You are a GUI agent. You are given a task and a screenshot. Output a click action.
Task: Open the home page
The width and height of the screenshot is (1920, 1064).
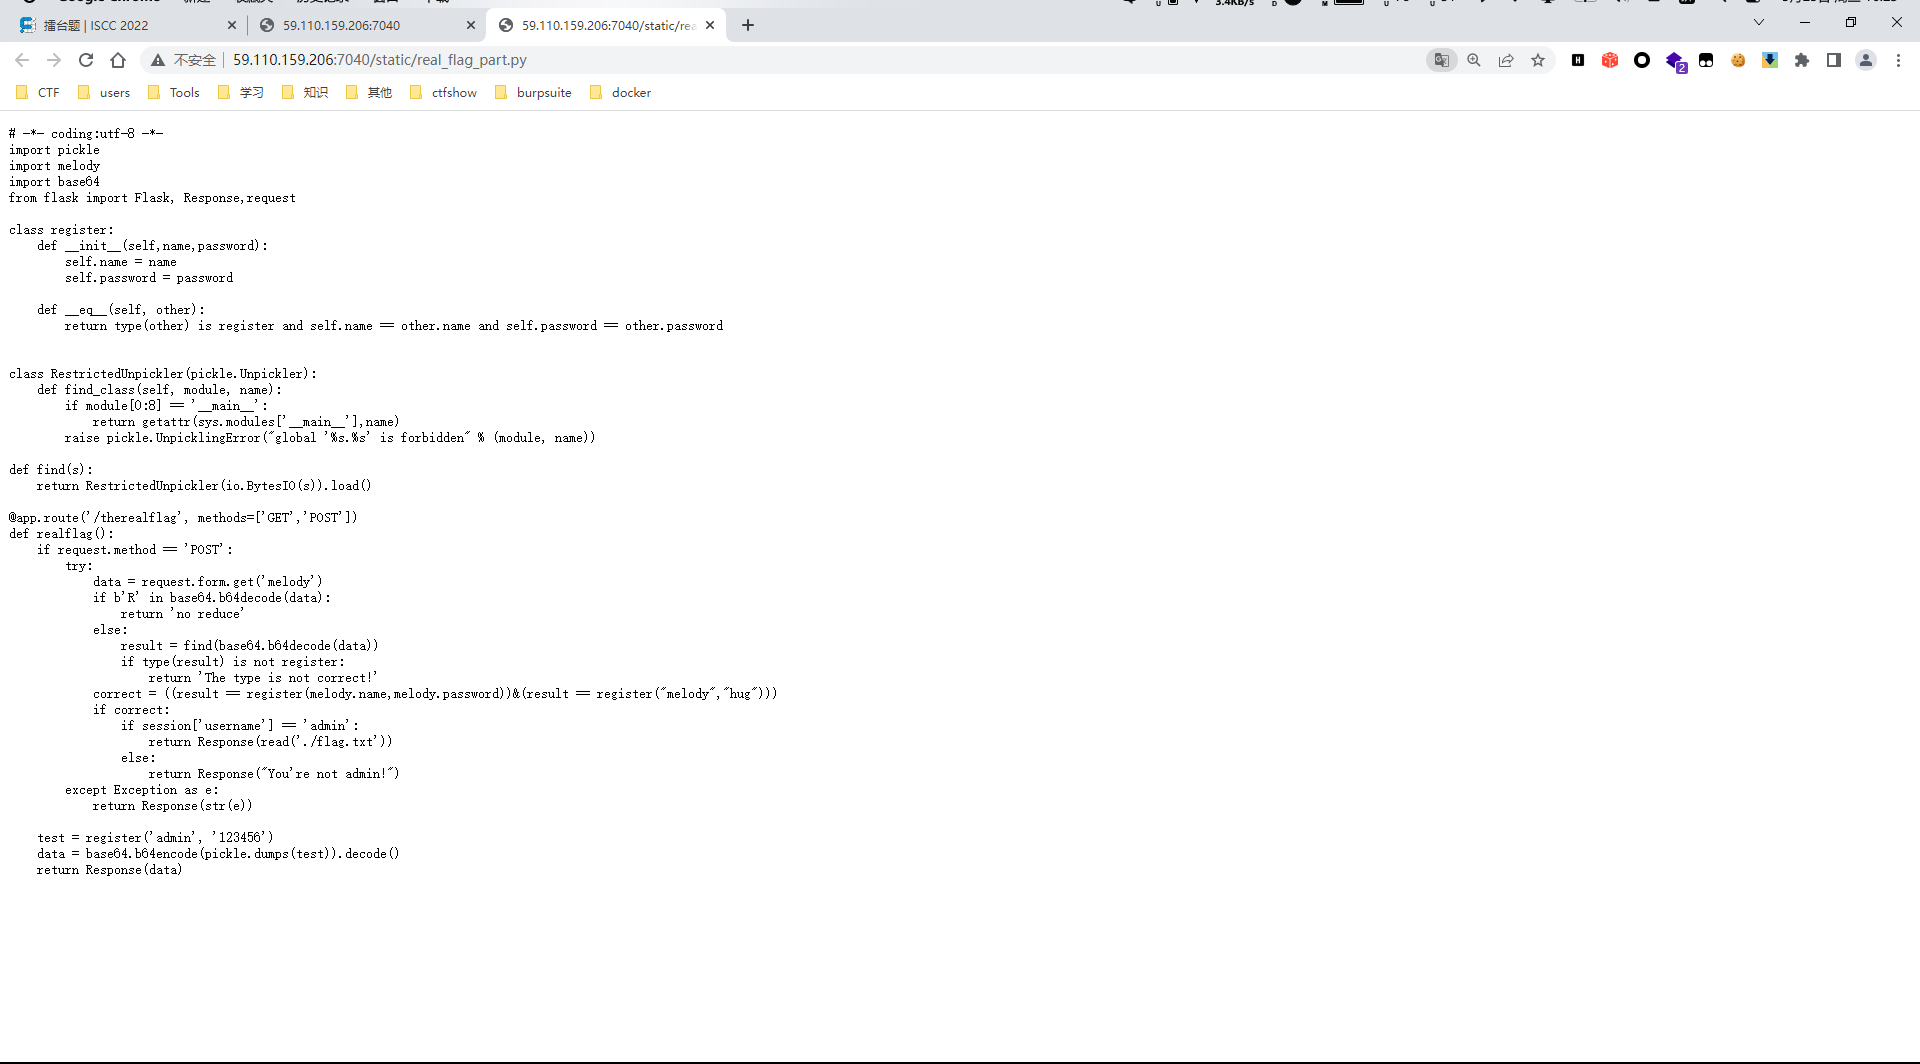tap(118, 60)
